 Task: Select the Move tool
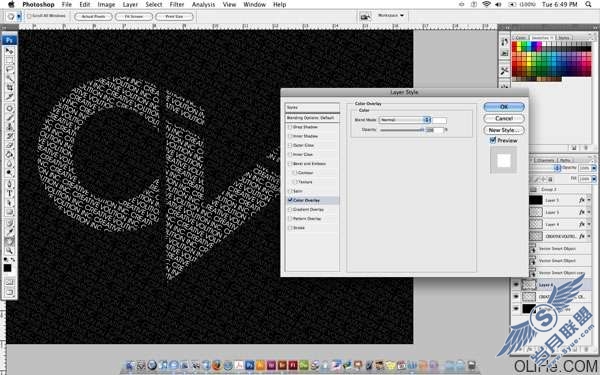tap(9, 51)
